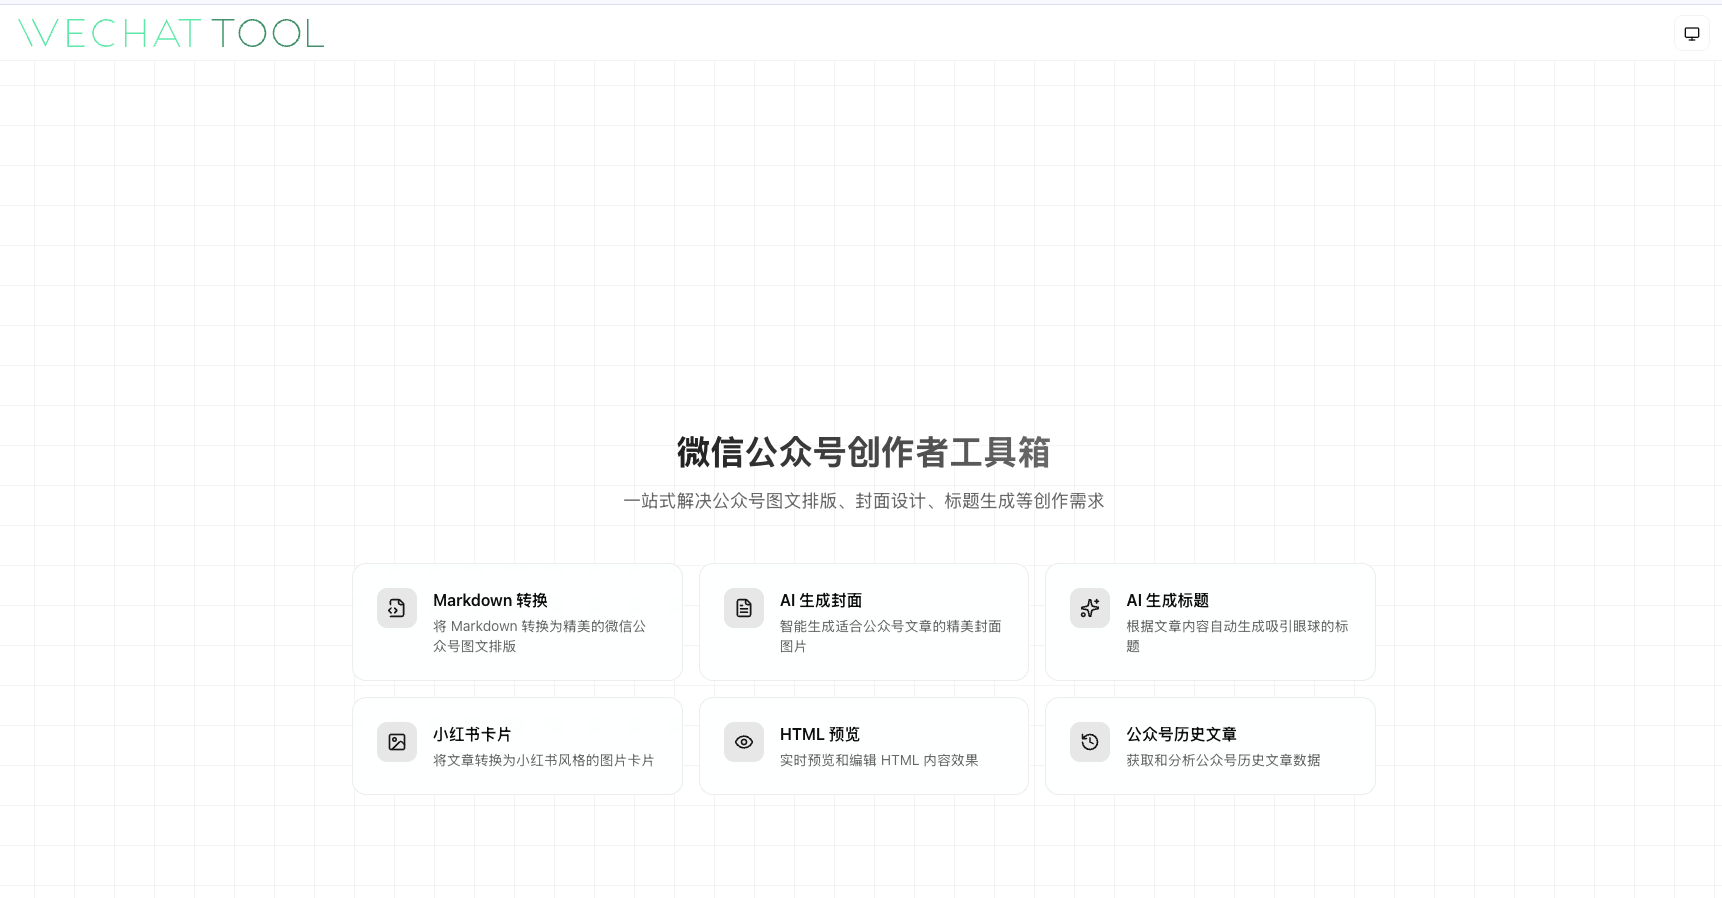Toggle the theme mode monitor icon
1722x898 pixels.
click(1691, 34)
